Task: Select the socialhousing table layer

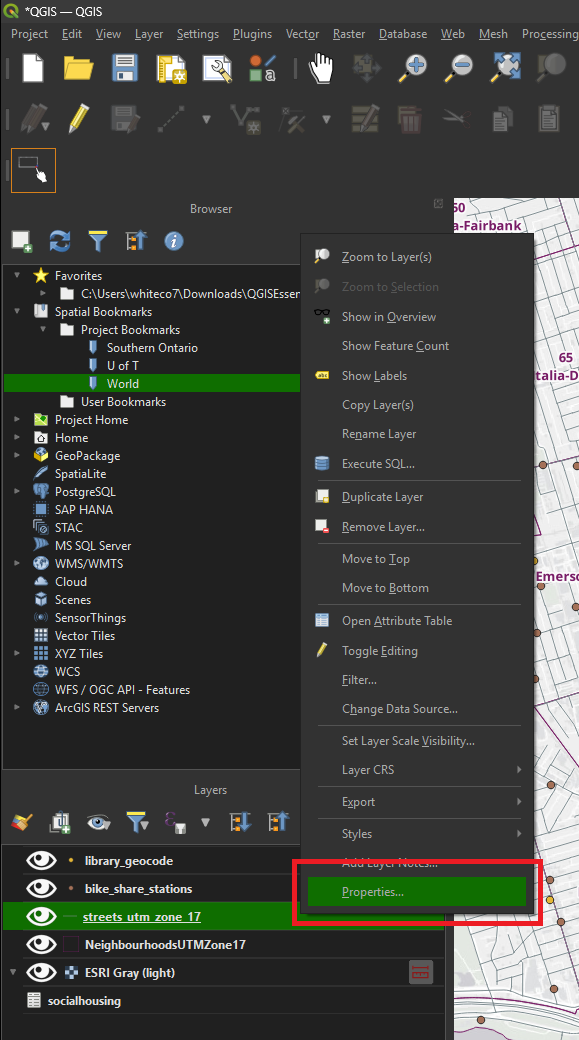Action: (84, 1000)
